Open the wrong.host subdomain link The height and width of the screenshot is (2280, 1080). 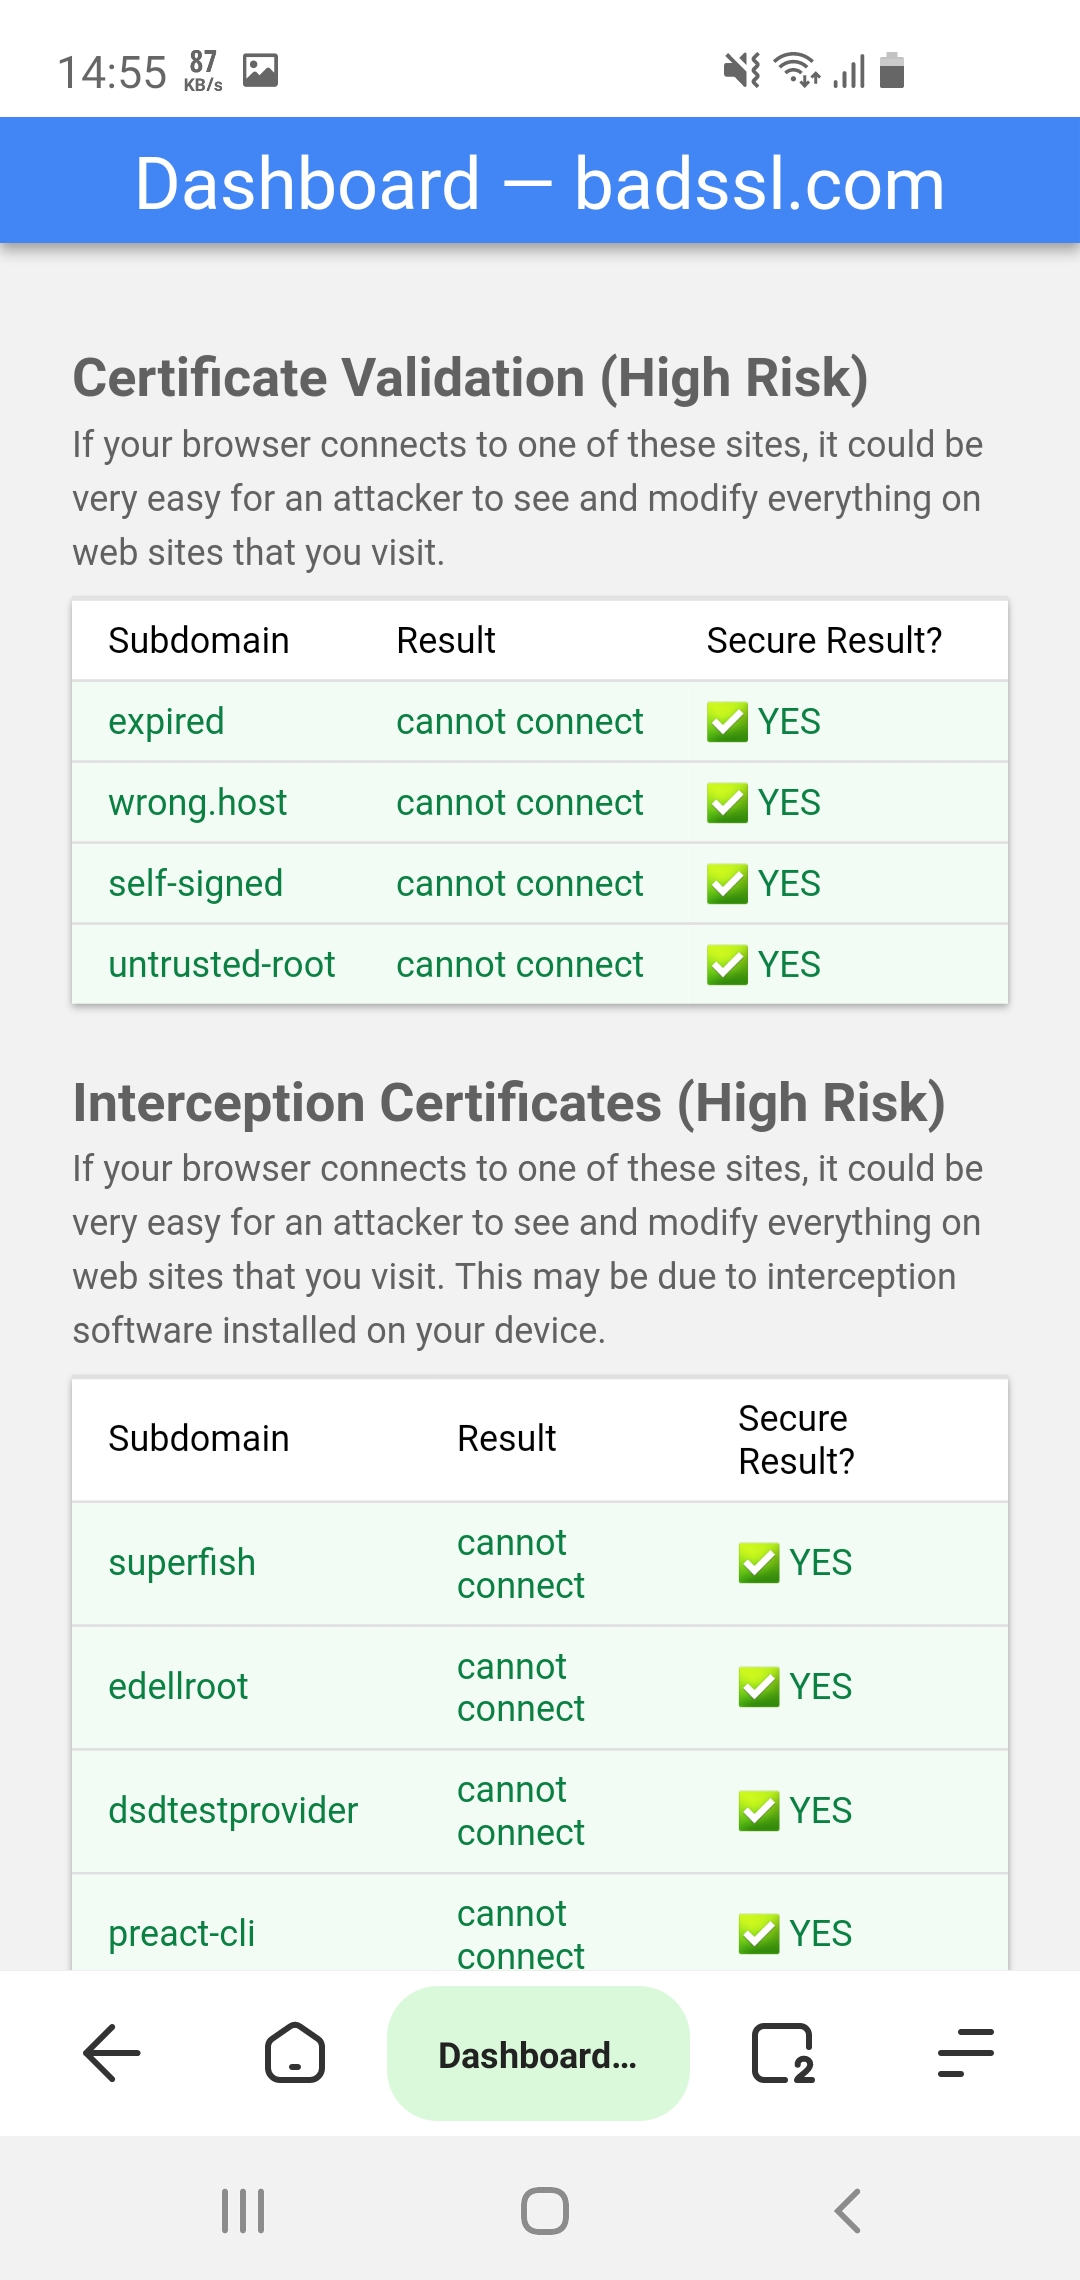tap(197, 803)
